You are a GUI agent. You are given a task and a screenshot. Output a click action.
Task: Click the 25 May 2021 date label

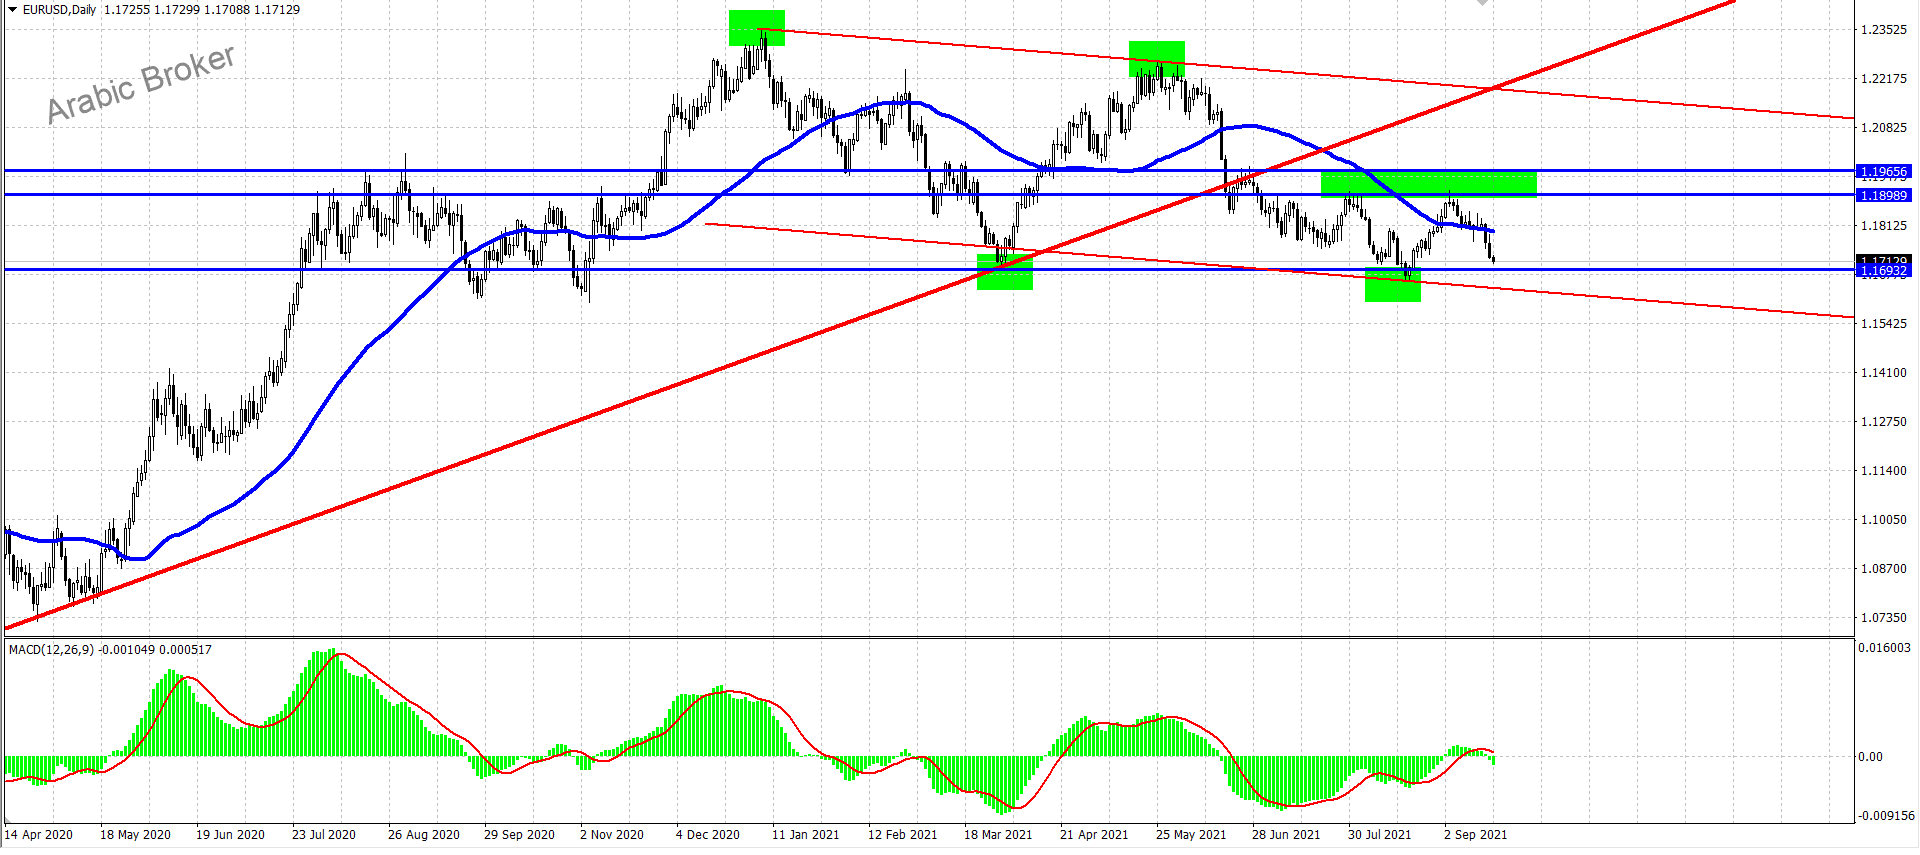1191,835
